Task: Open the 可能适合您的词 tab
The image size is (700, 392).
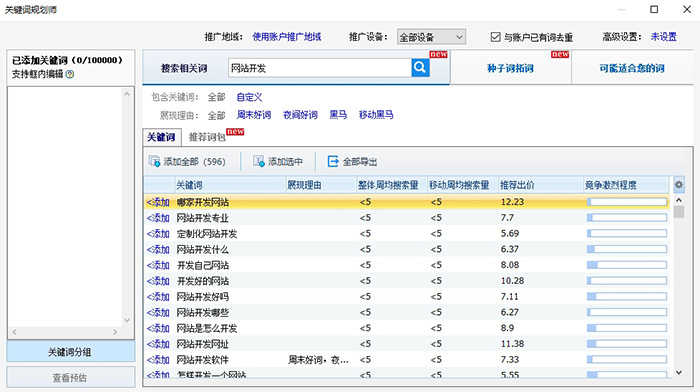Action: pos(632,68)
